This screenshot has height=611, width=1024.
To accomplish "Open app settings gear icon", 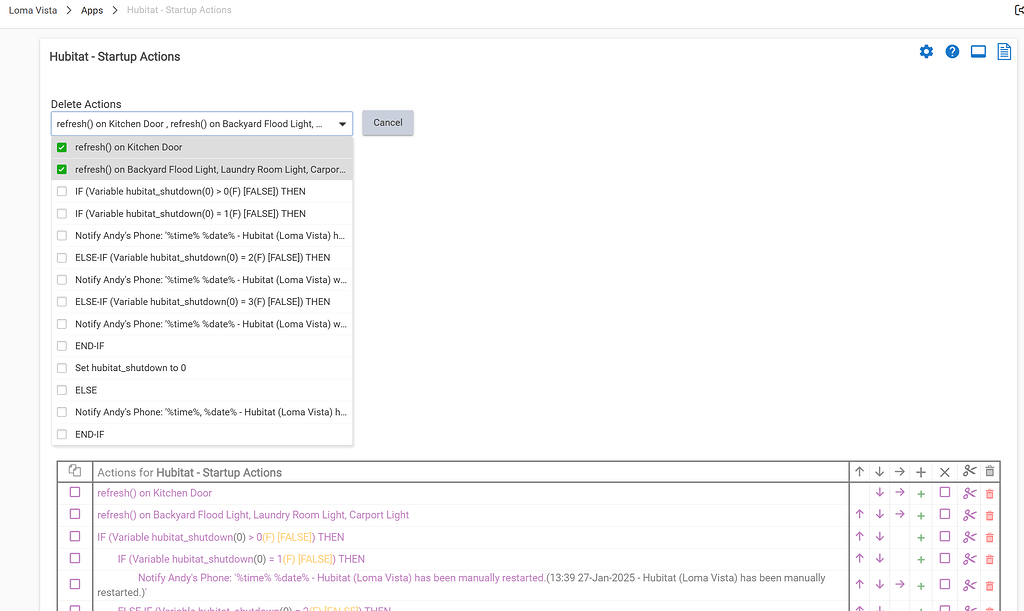I will tap(926, 52).
